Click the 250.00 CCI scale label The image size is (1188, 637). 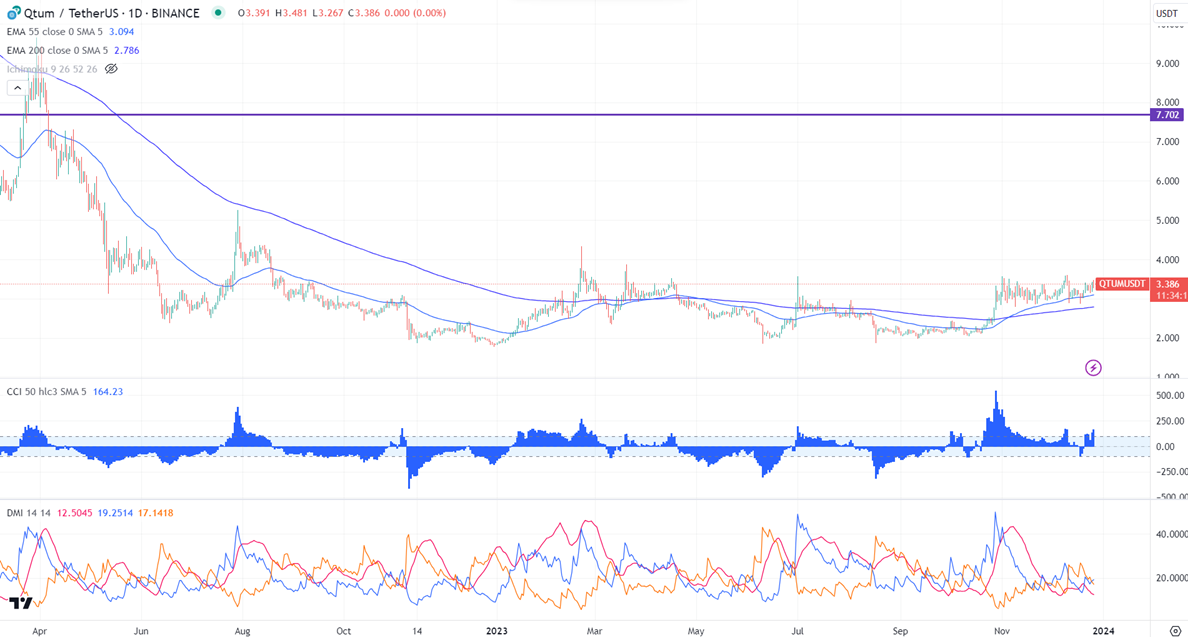1170,421
